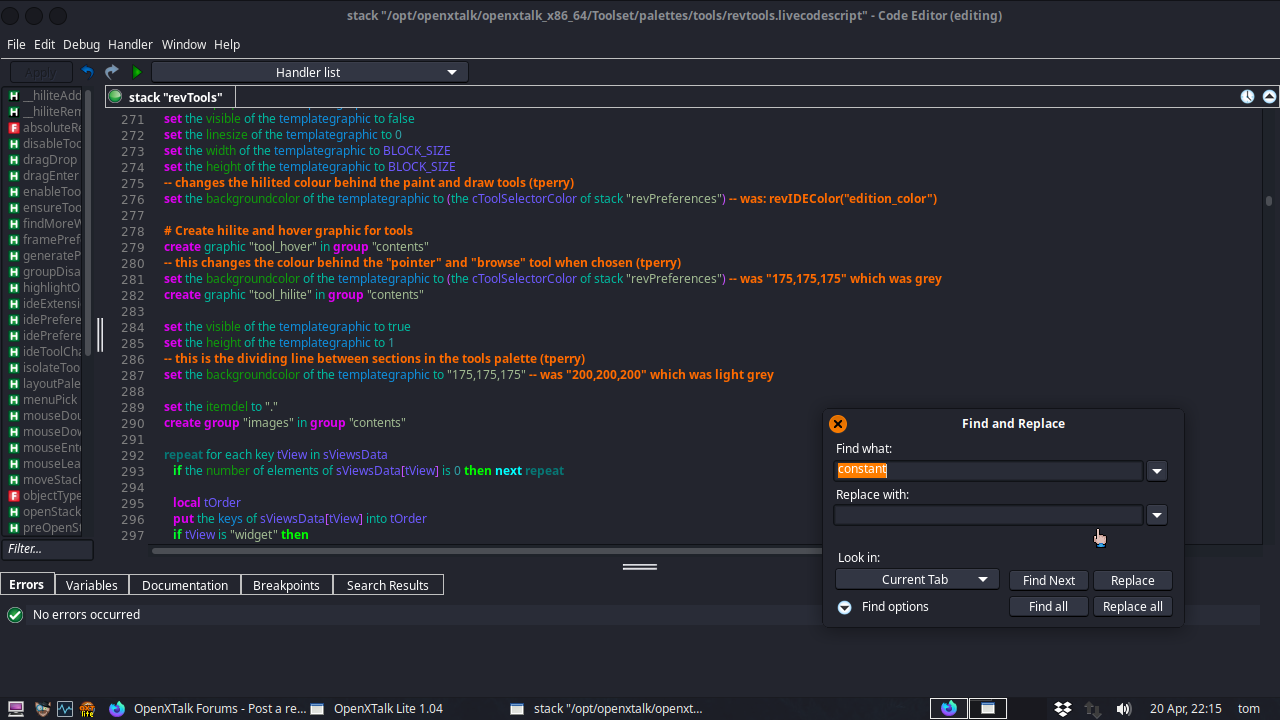Click the volume speaker tray icon

click(1123, 708)
